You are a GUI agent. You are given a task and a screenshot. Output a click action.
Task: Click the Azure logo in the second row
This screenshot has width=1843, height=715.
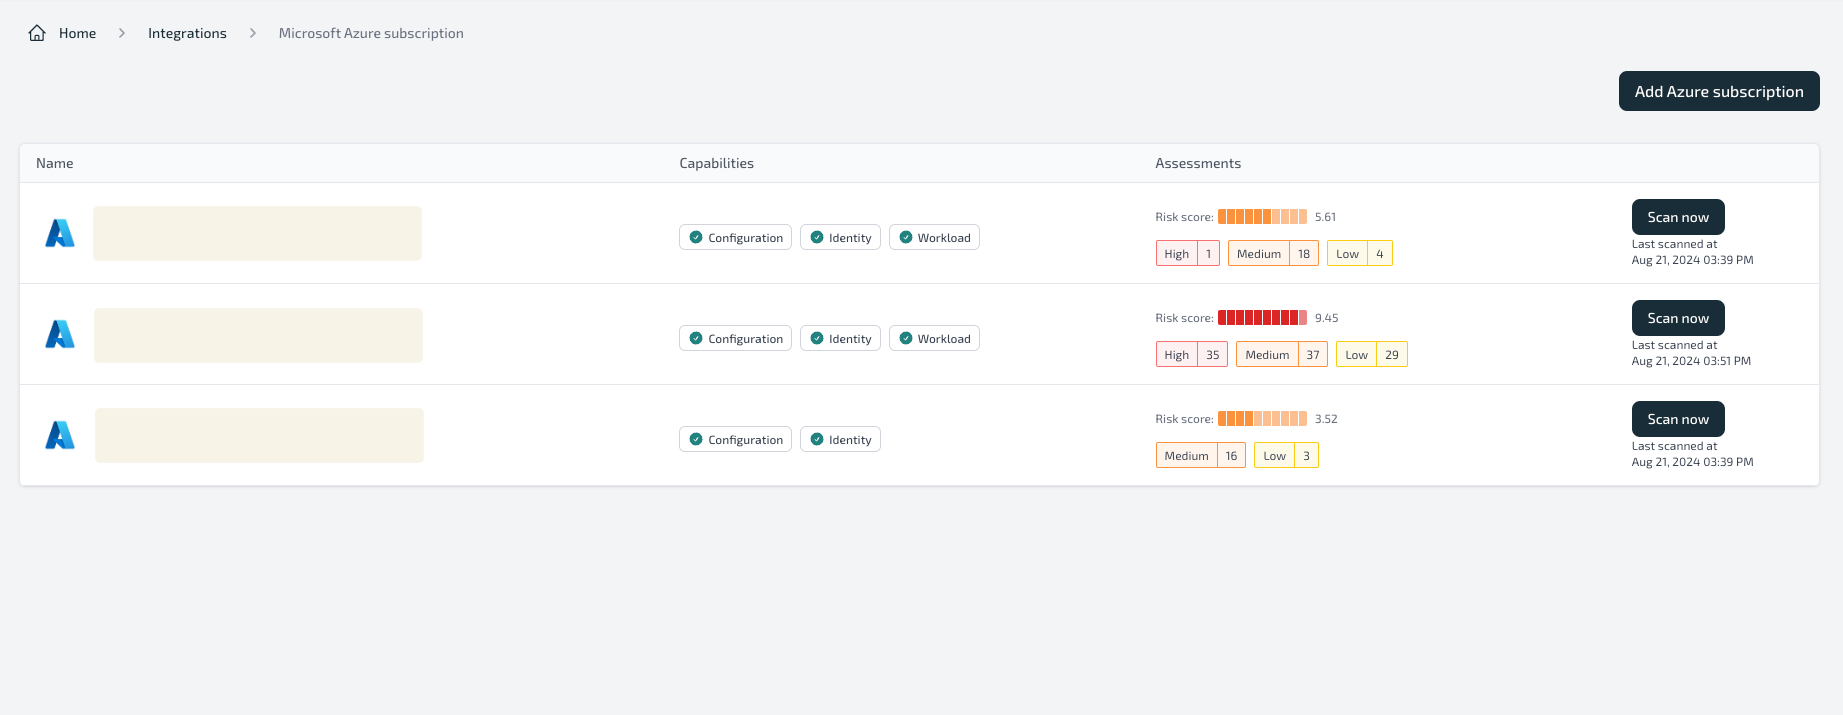pos(60,334)
